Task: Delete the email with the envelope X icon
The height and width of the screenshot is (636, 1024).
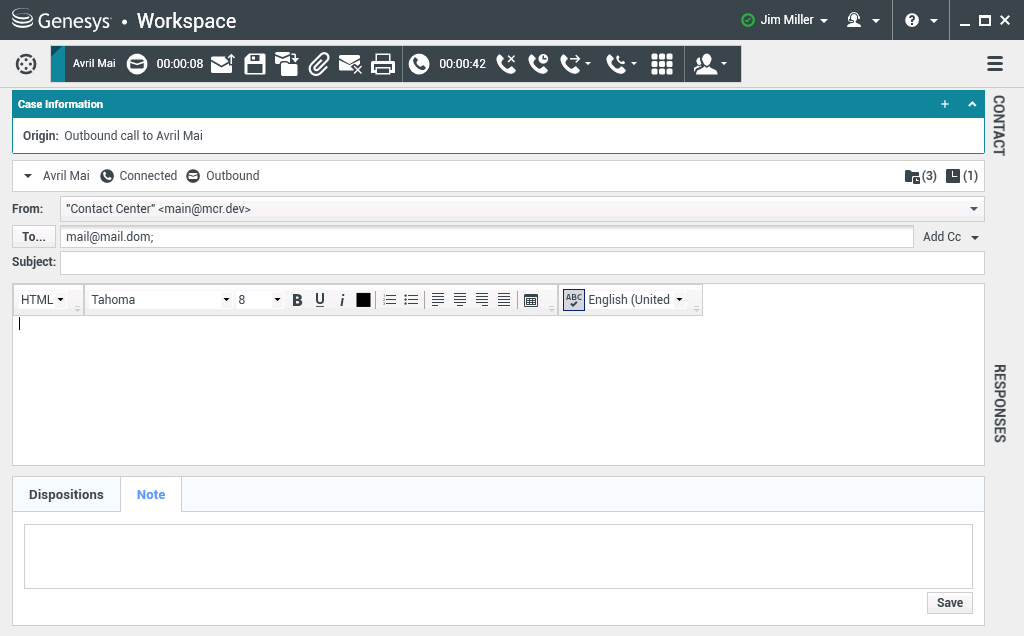Action: point(350,64)
